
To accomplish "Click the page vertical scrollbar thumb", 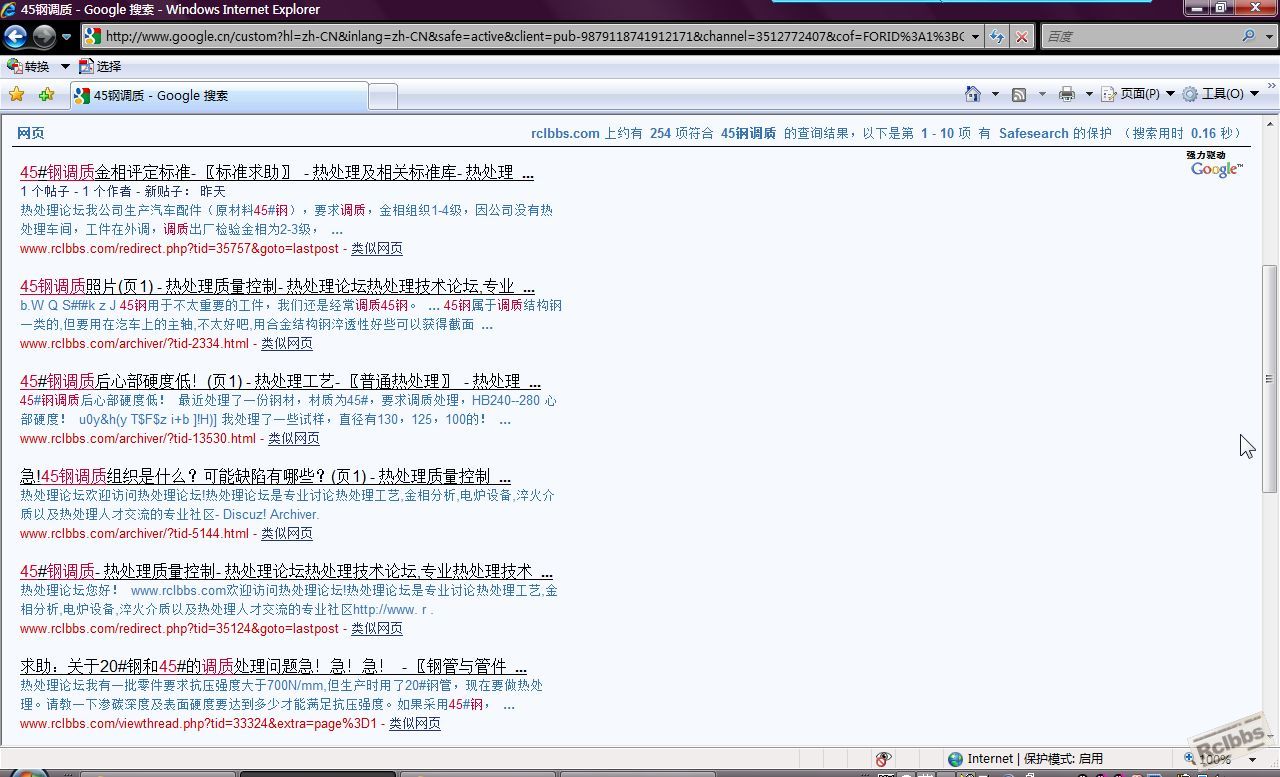I will click(x=1269, y=378).
